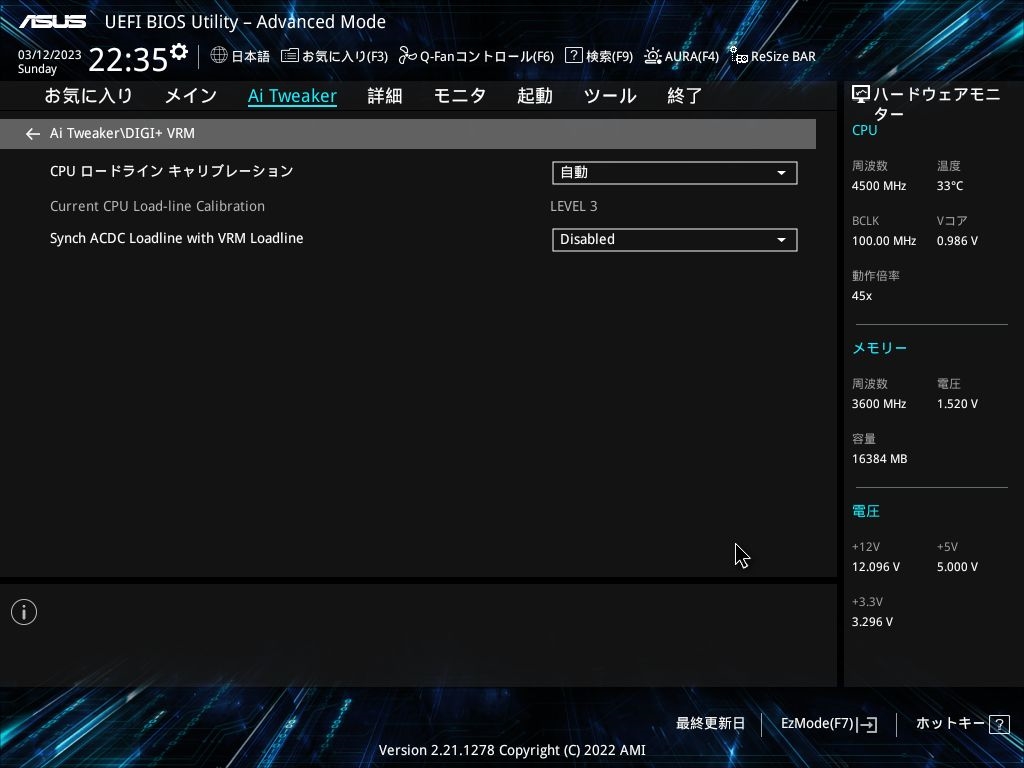The image size is (1024, 768).
Task: Click Current CPU Load-line Calibration text
Action: pyautogui.click(x=157, y=206)
